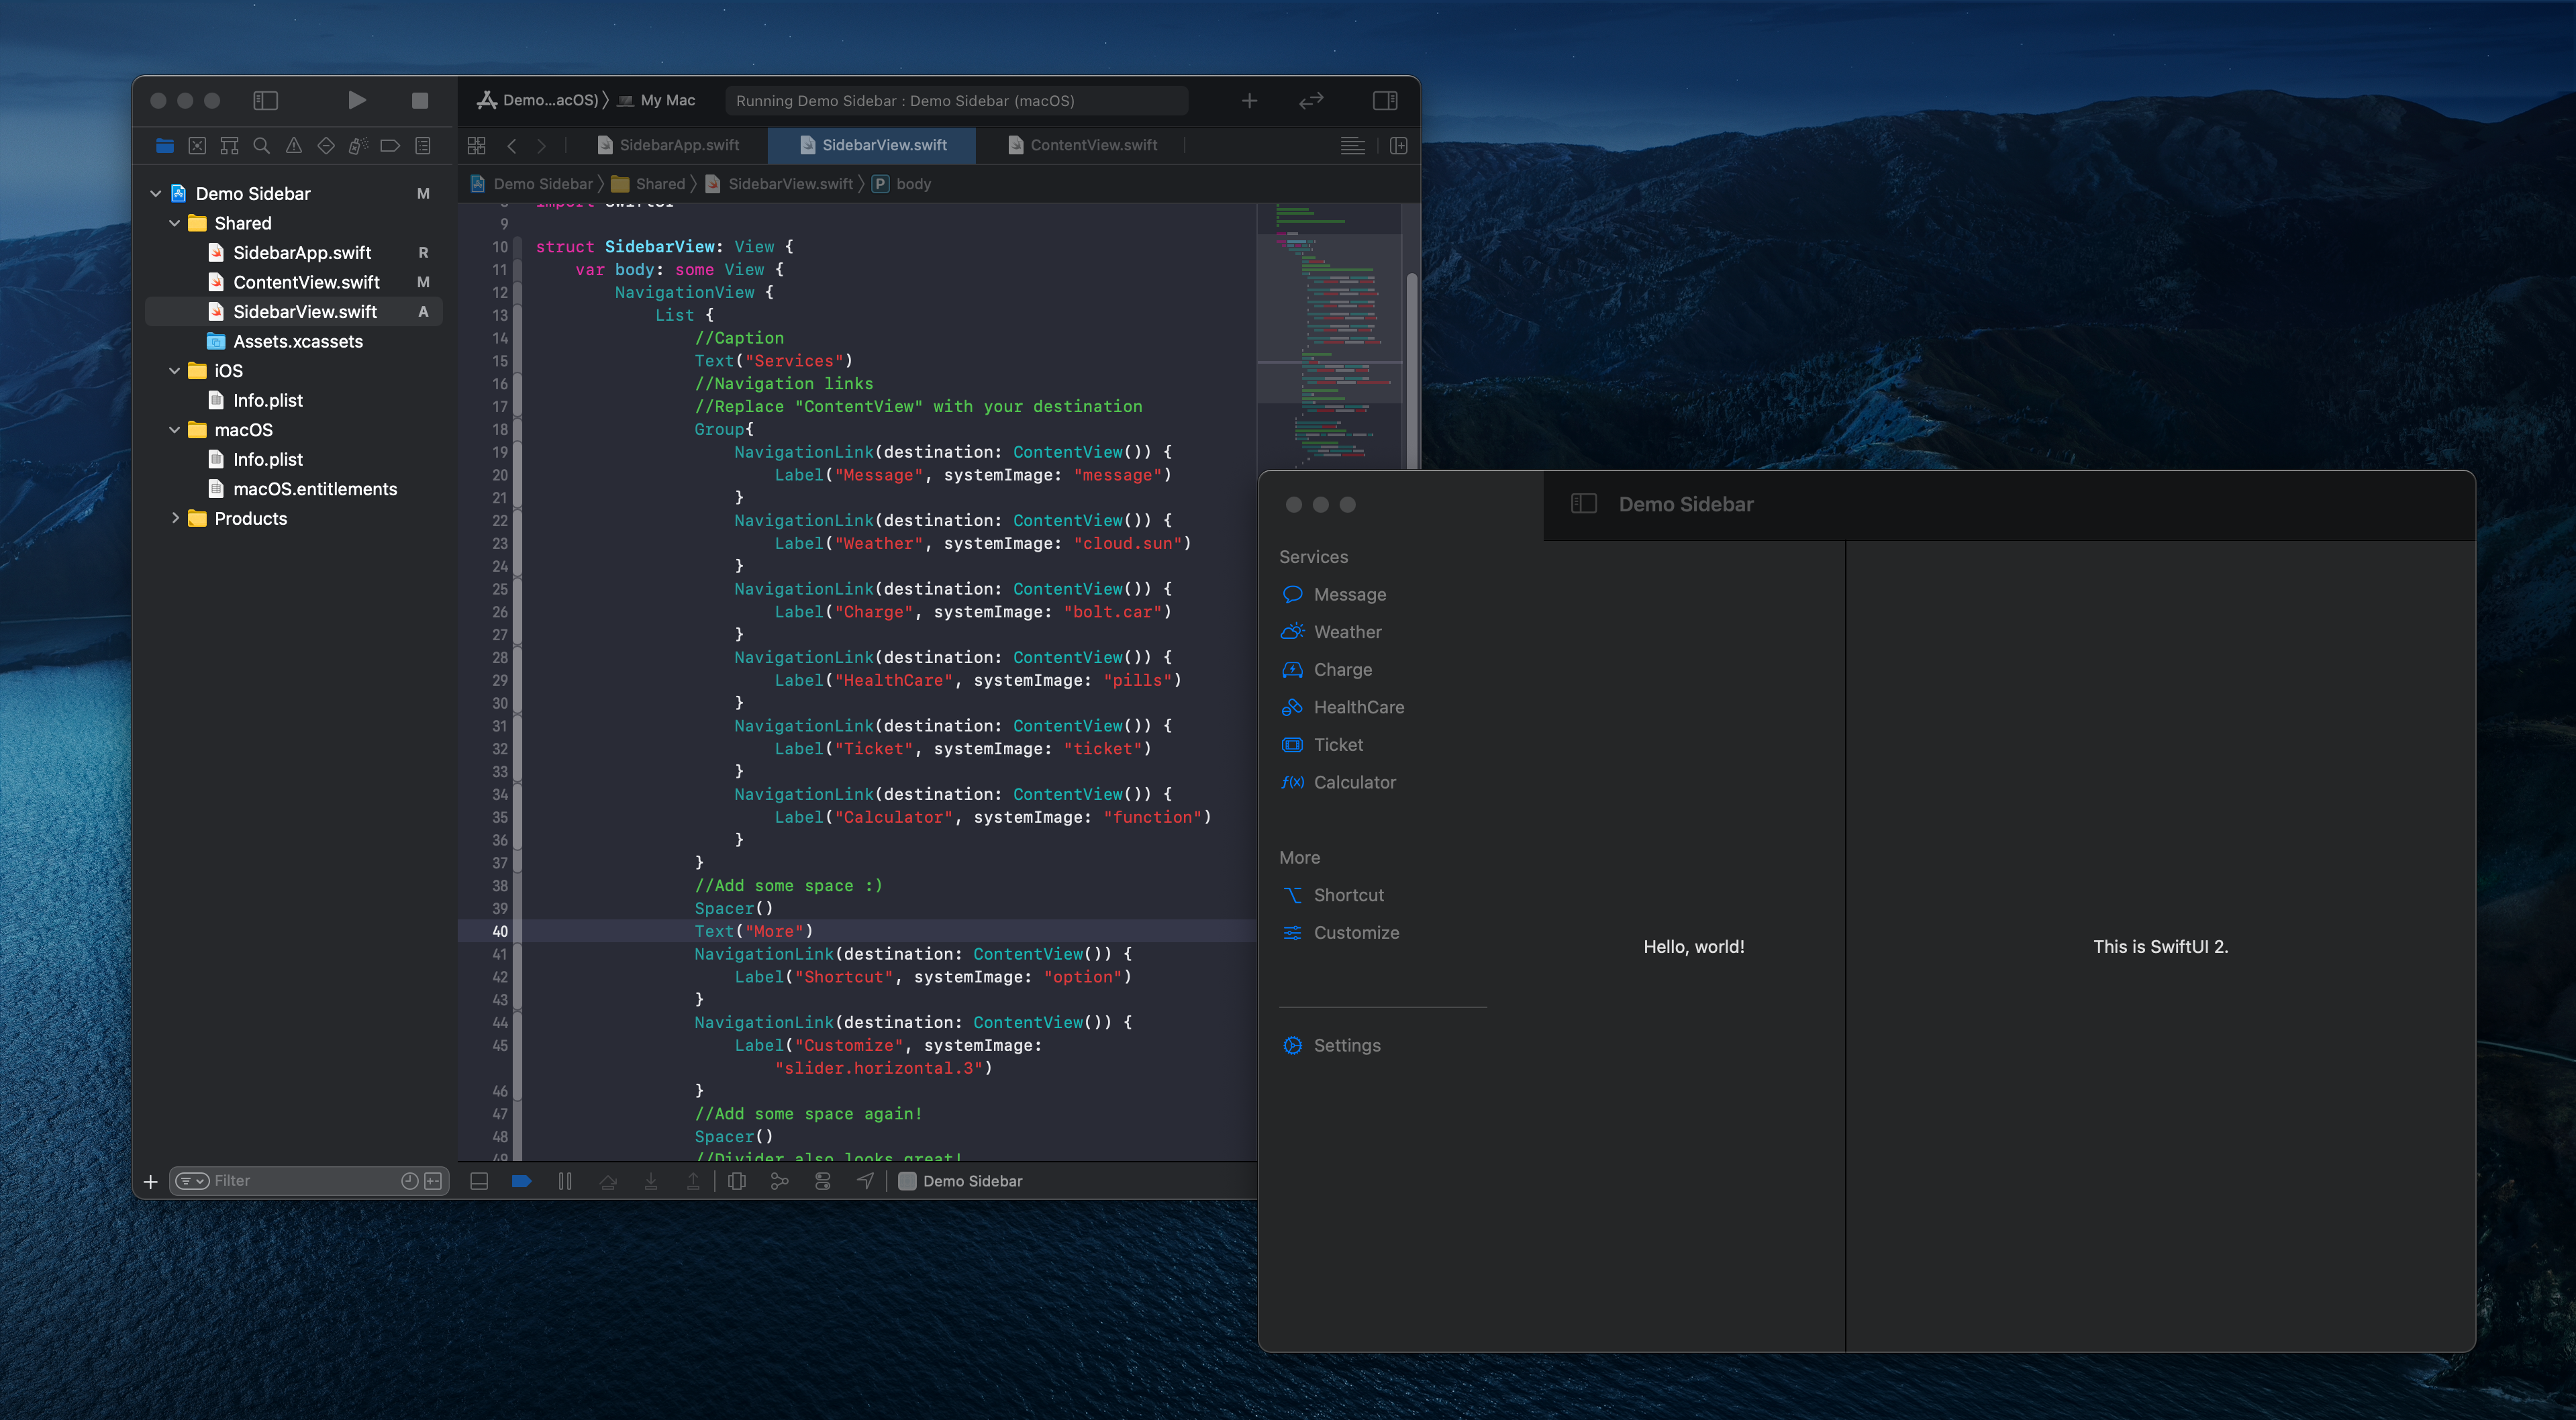Image resolution: width=2576 pixels, height=1420 pixels.
Task: Click the editor vertical scrollbar
Action: 1411,370
